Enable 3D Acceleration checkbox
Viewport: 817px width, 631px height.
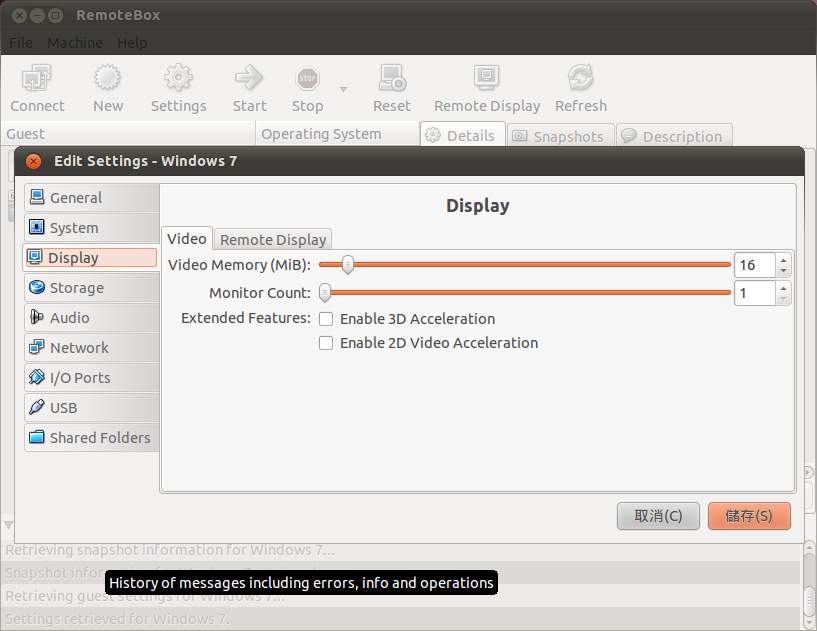326,319
